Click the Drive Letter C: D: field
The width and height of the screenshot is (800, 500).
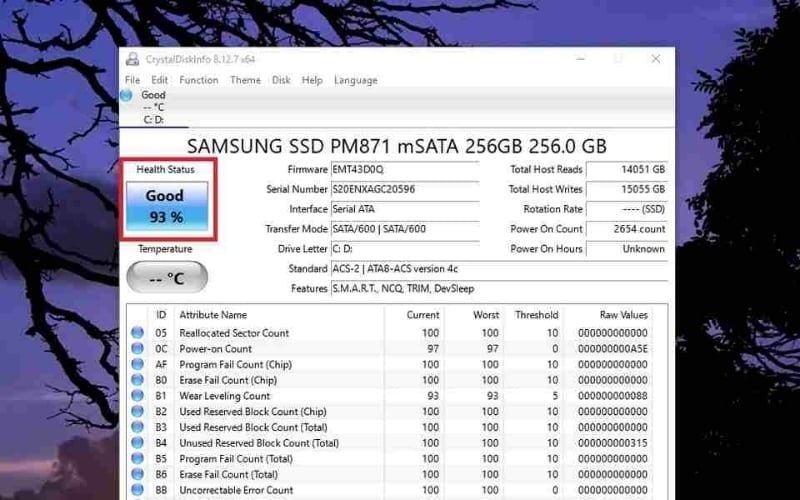click(405, 249)
